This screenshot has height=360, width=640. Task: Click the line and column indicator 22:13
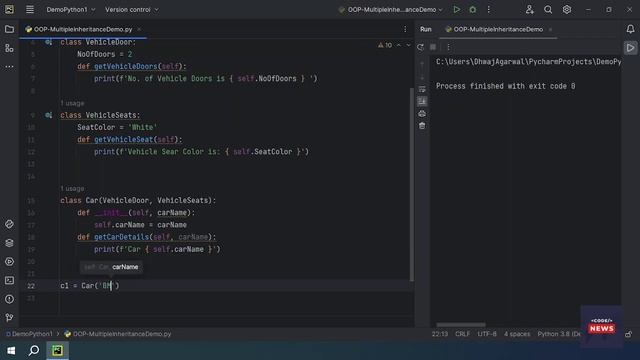click(x=440, y=334)
